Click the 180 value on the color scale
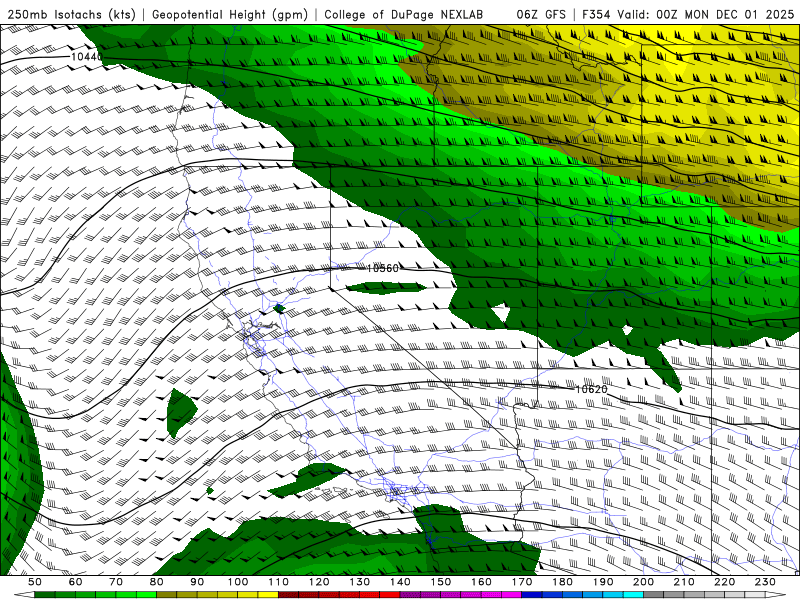The height and width of the screenshot is (600, 800). click(562, 582)
